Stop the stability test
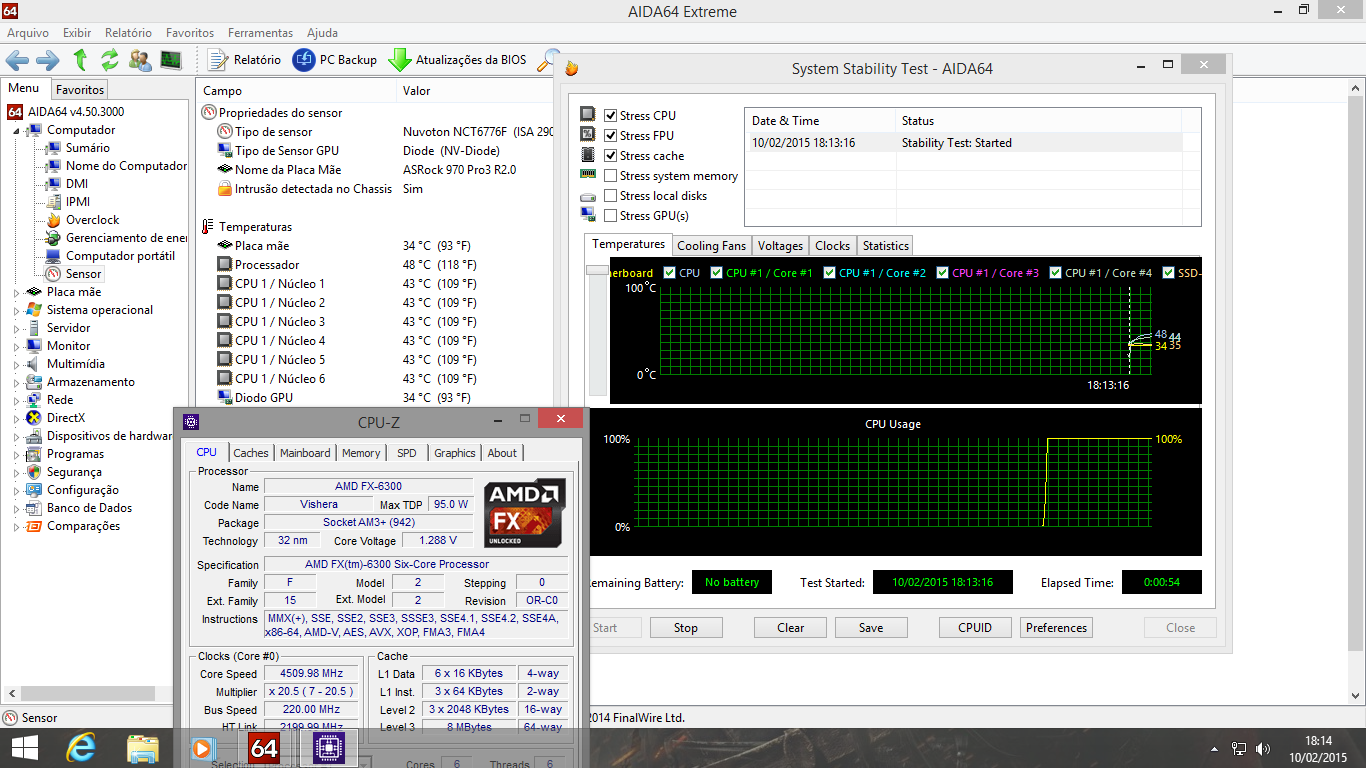 686,628
